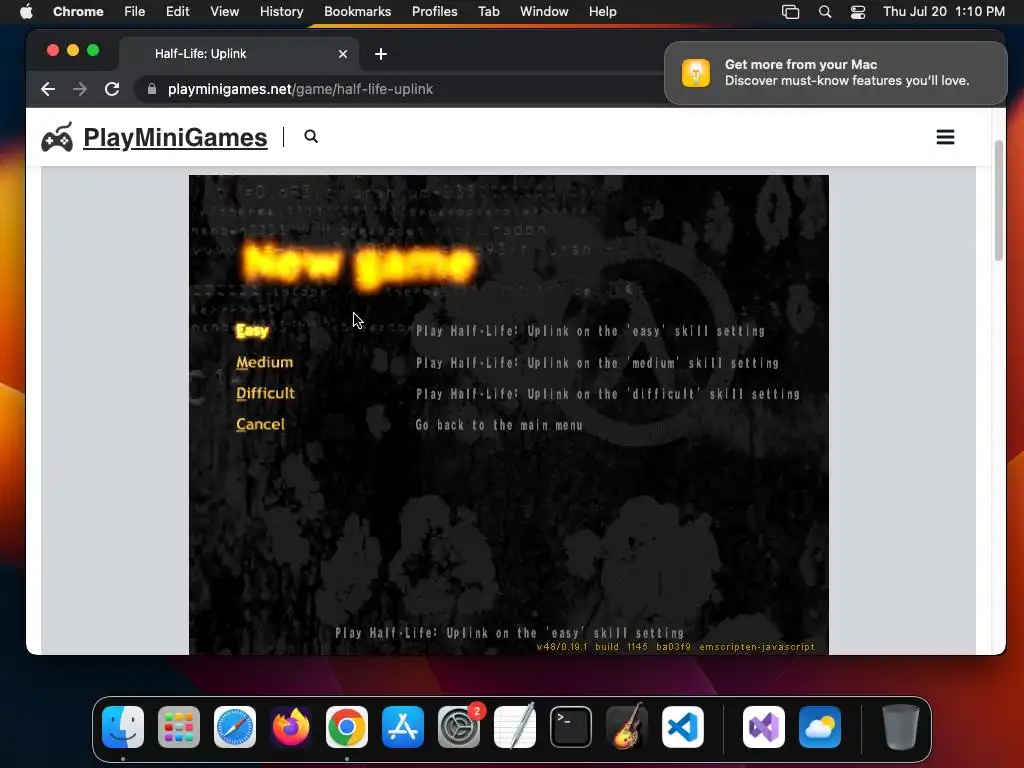Open the Chrome application menu
The image size is (1024, 768).
78,12
